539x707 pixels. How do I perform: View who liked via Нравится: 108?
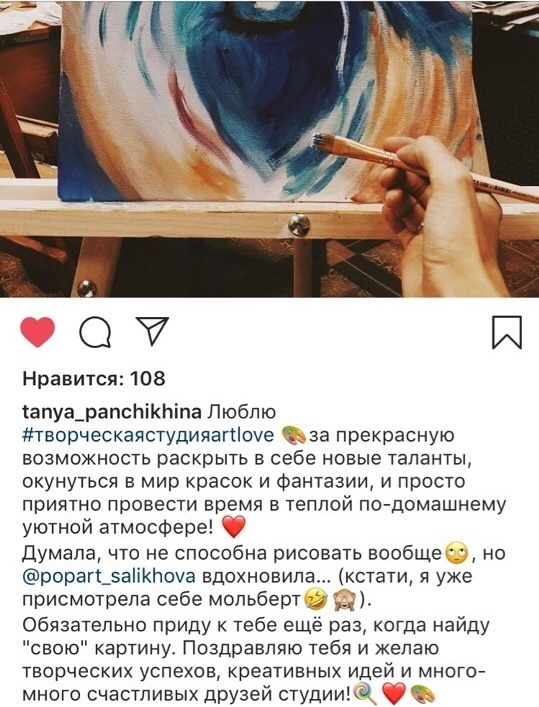94,378
